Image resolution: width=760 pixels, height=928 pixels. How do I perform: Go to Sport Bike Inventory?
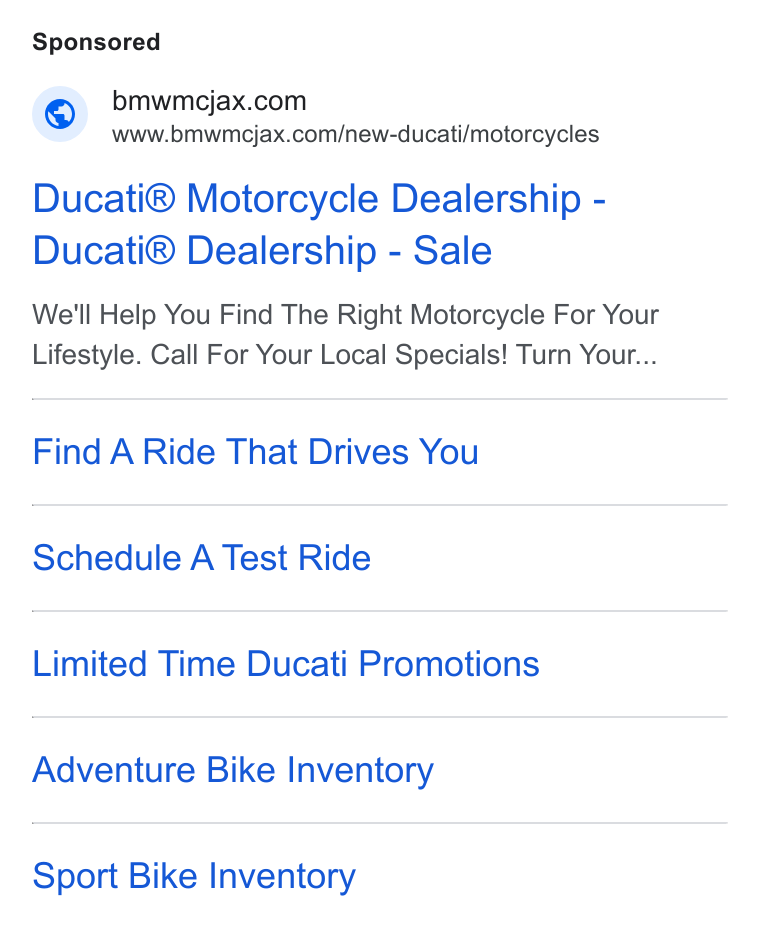pos(194,876)
